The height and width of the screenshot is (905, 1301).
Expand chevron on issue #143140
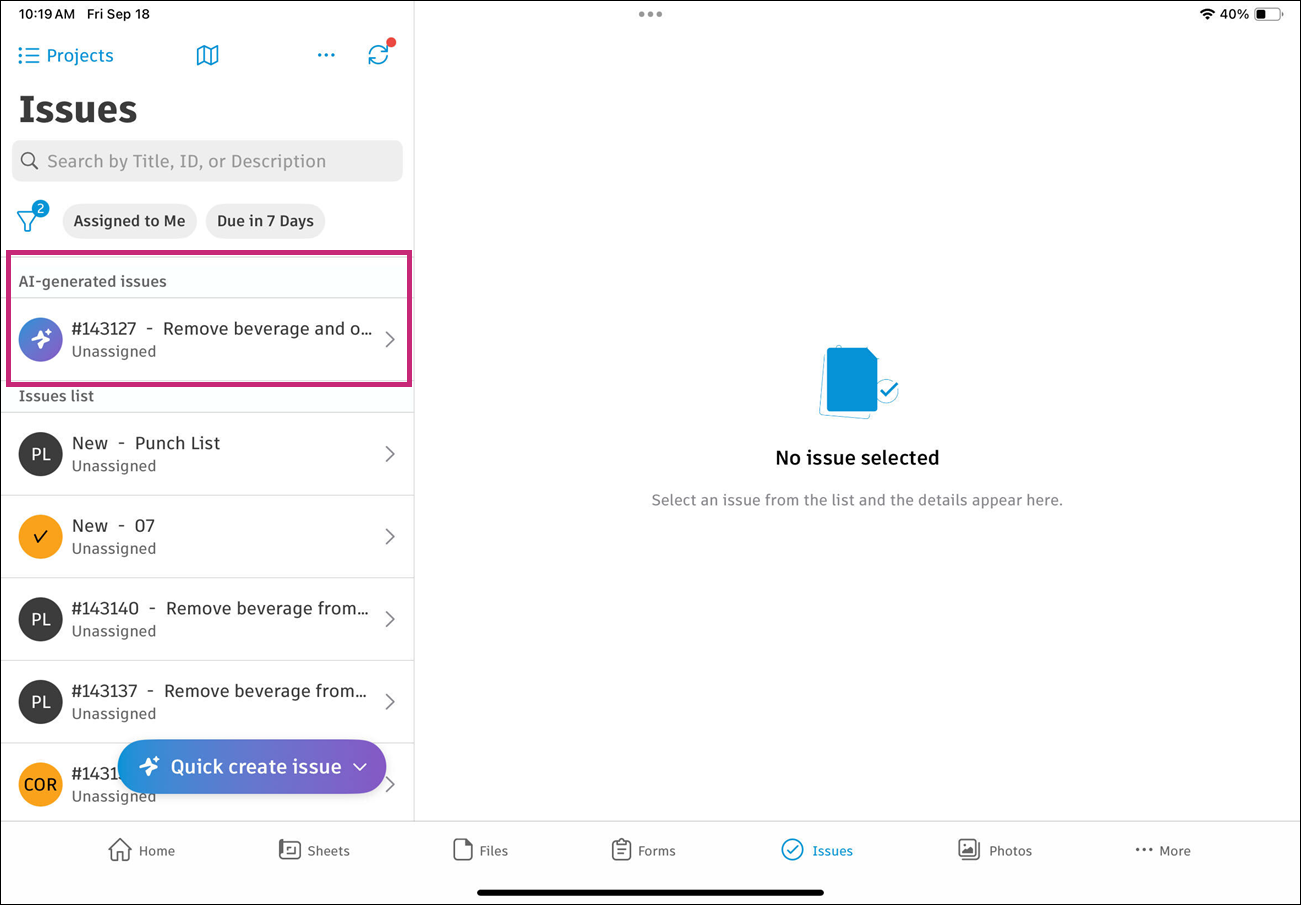pos(390,619)
